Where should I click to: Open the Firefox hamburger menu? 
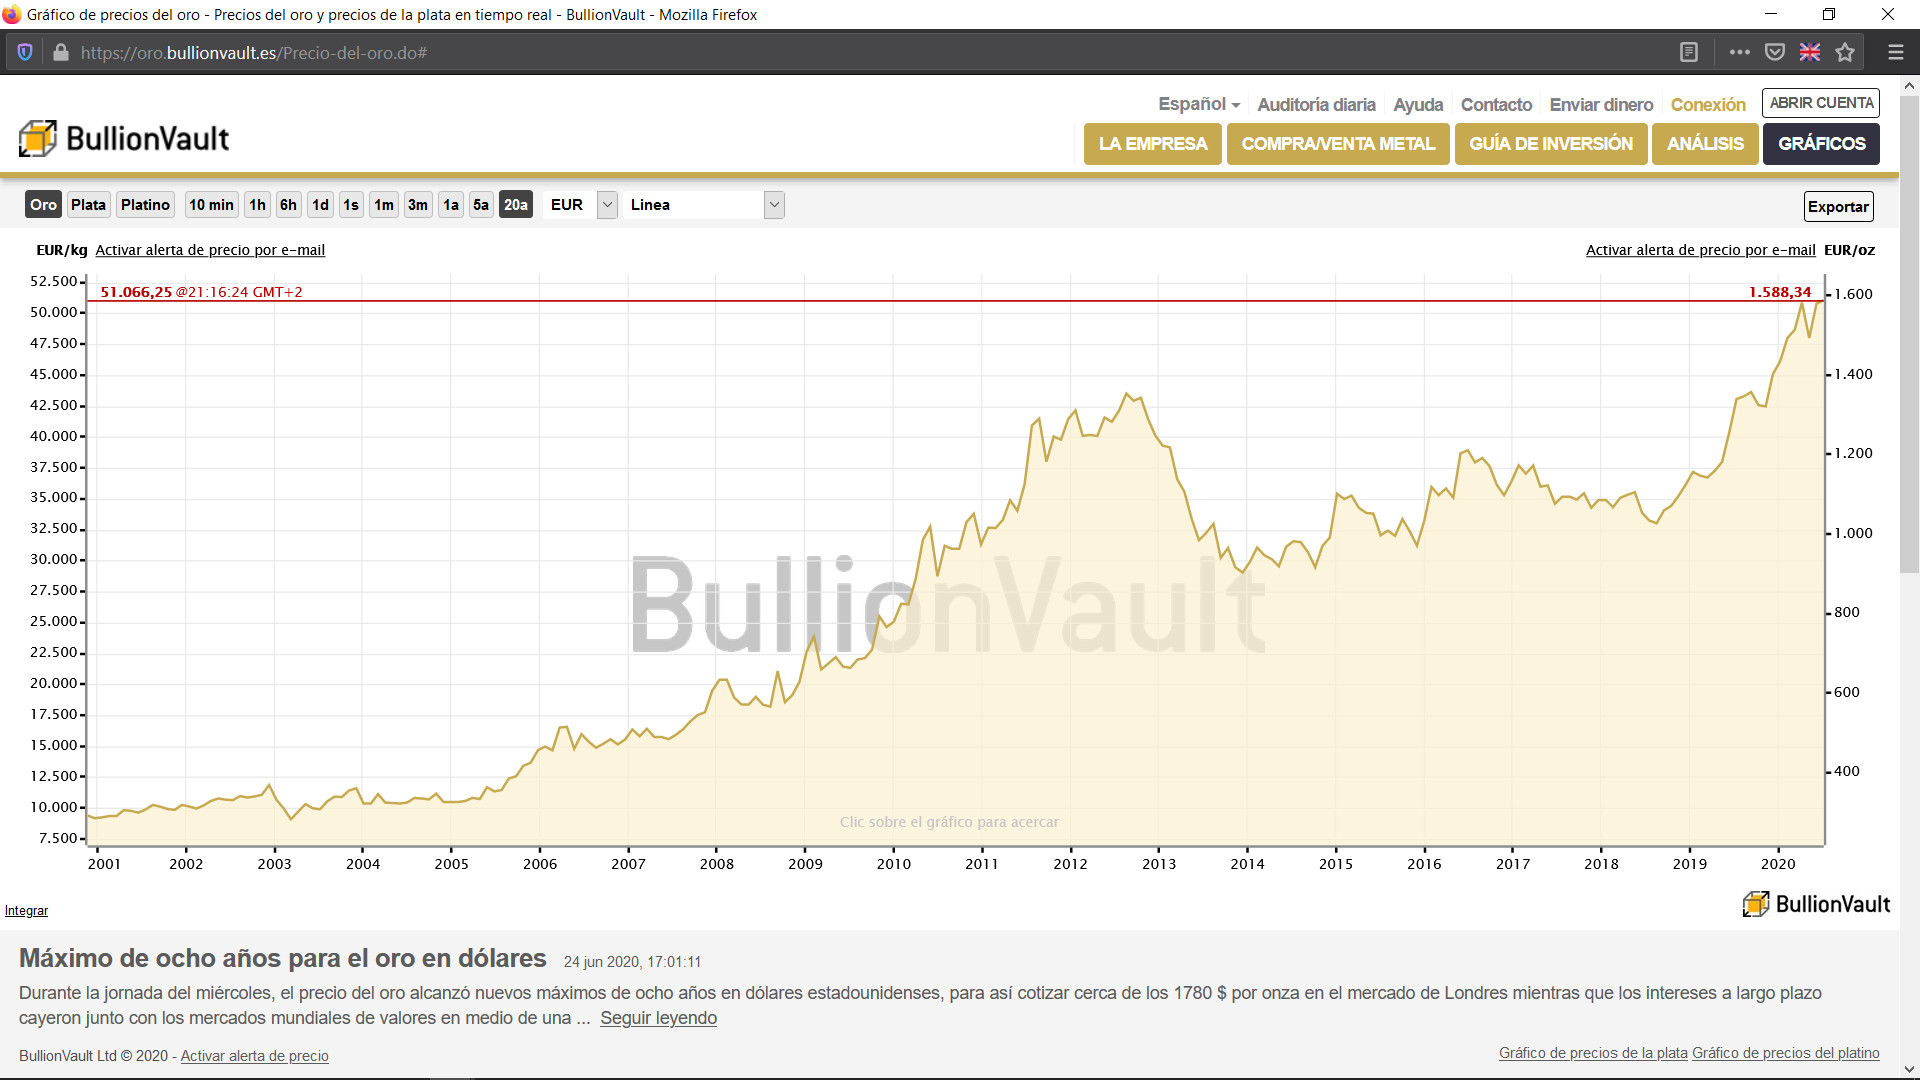(1895, 52)
